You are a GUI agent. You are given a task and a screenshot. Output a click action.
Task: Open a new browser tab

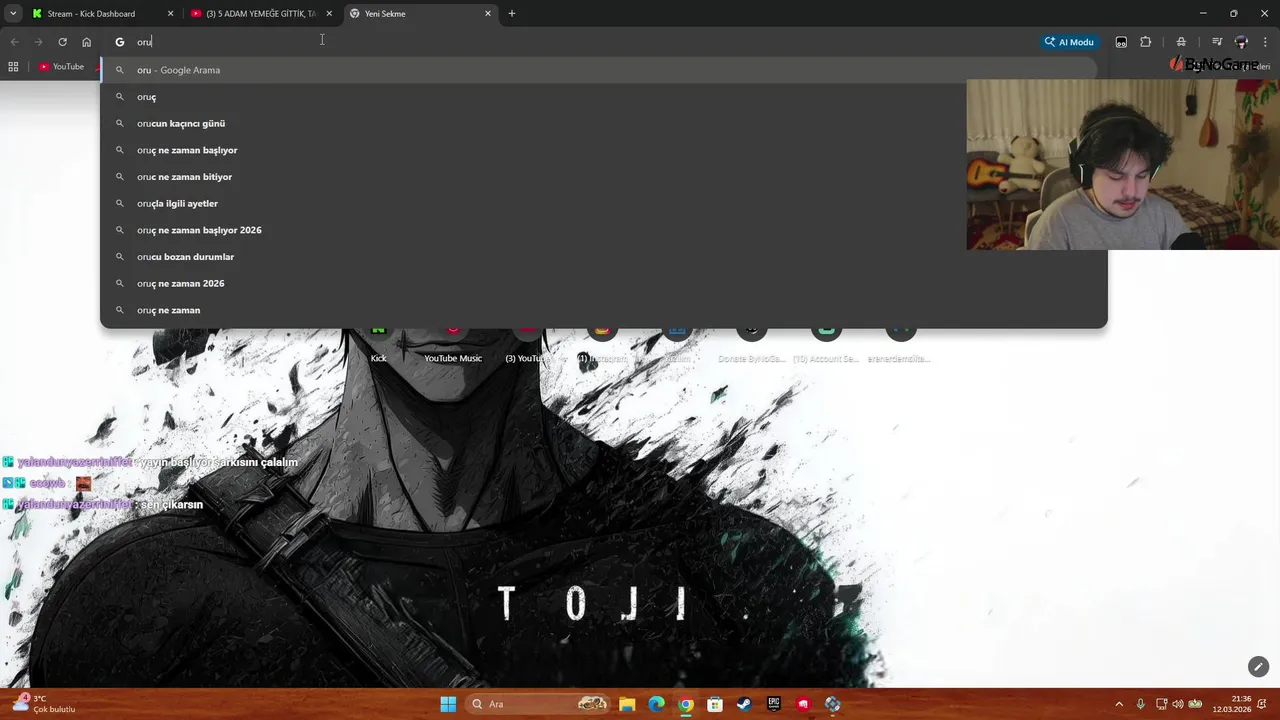512,14
